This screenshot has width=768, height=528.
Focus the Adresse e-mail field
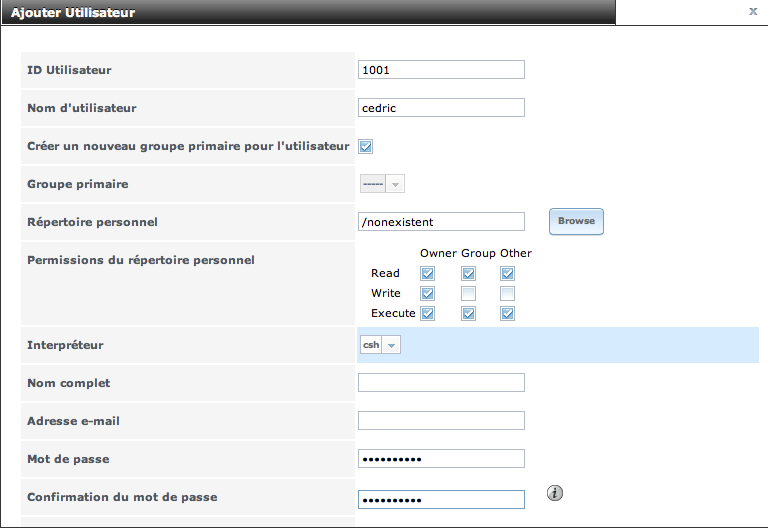[441, 421]
